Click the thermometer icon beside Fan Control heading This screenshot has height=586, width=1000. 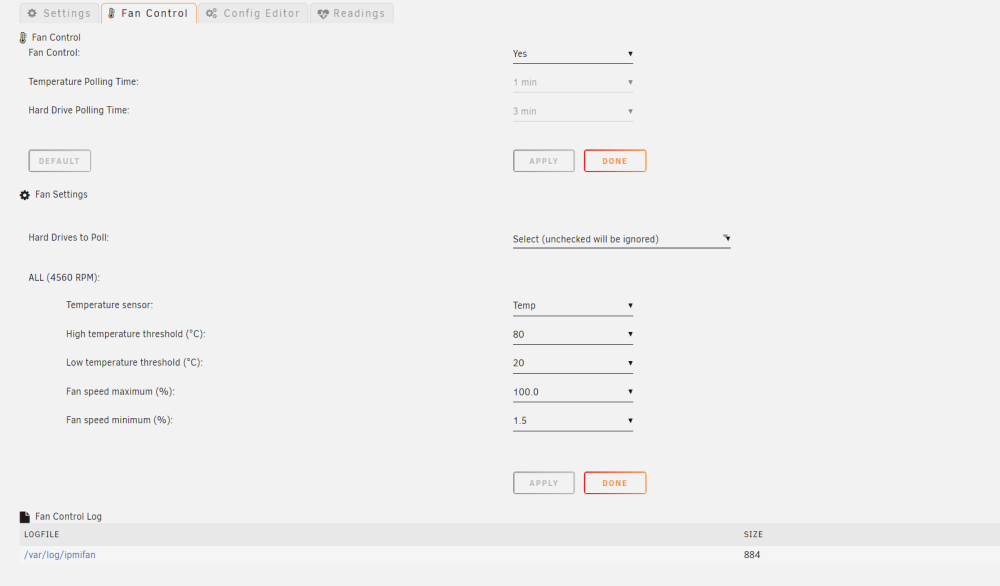[23, 38]
